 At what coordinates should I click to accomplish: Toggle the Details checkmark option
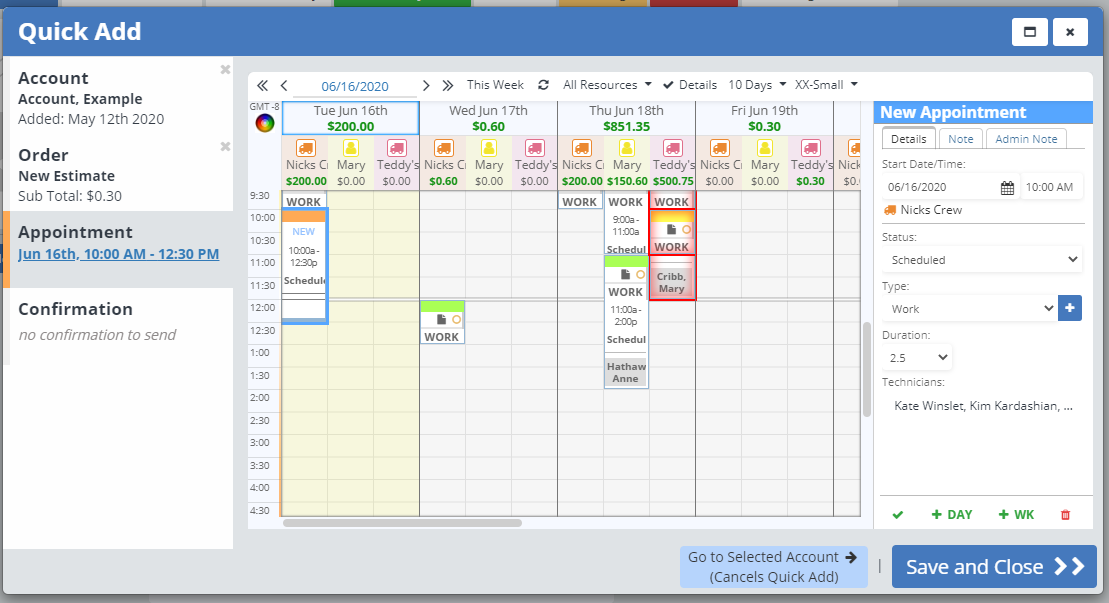click(x=689, y=85)
